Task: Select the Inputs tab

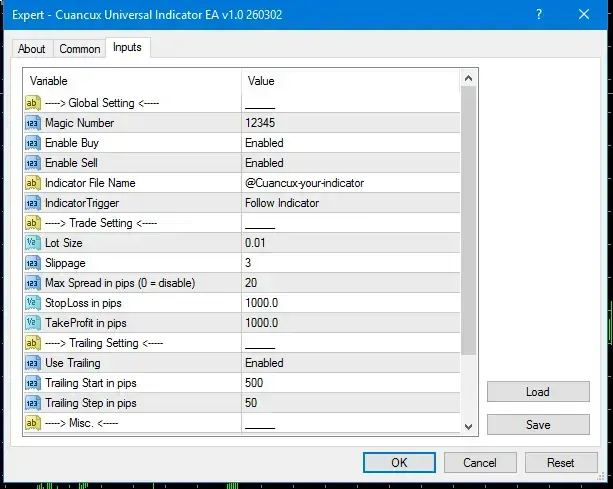Action: point(127,47)
